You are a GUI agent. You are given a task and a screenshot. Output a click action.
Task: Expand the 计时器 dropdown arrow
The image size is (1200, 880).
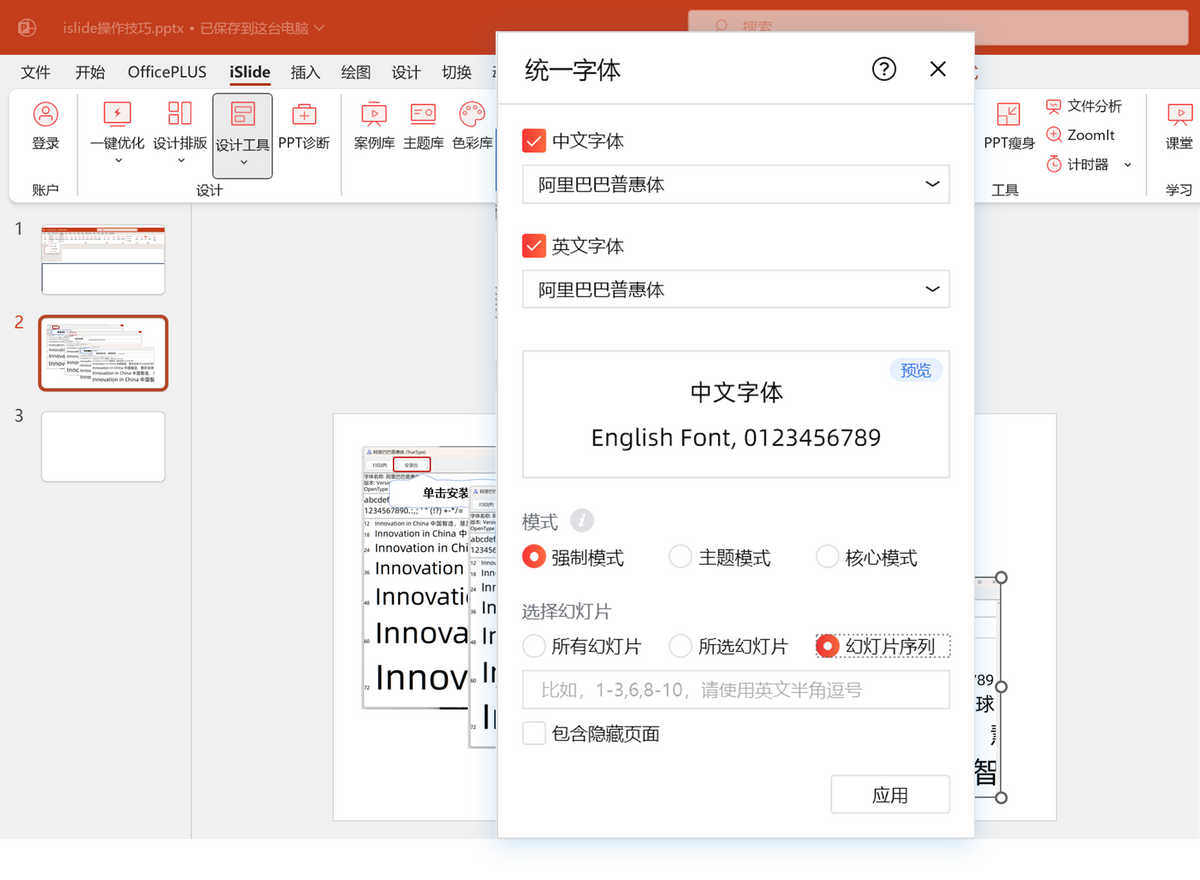pyautogui.click(x=1130, y=164)
